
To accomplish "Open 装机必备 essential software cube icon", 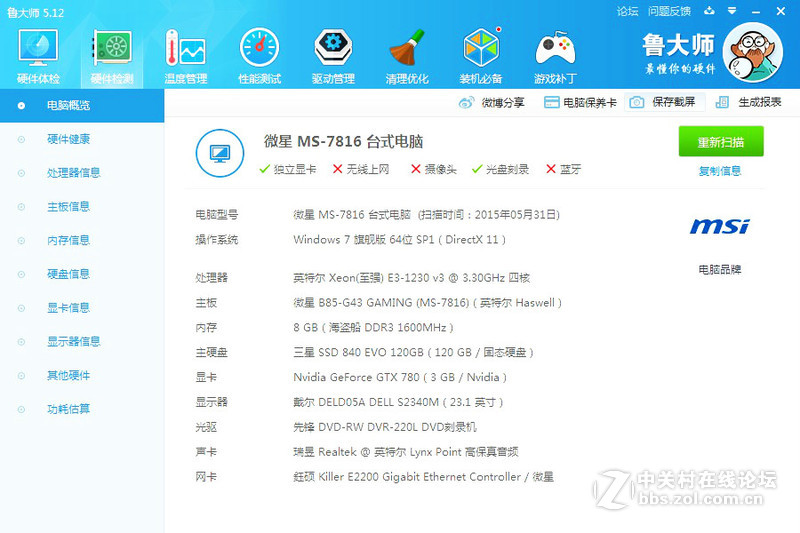I will pyautogui.click(x=481, y=47).
